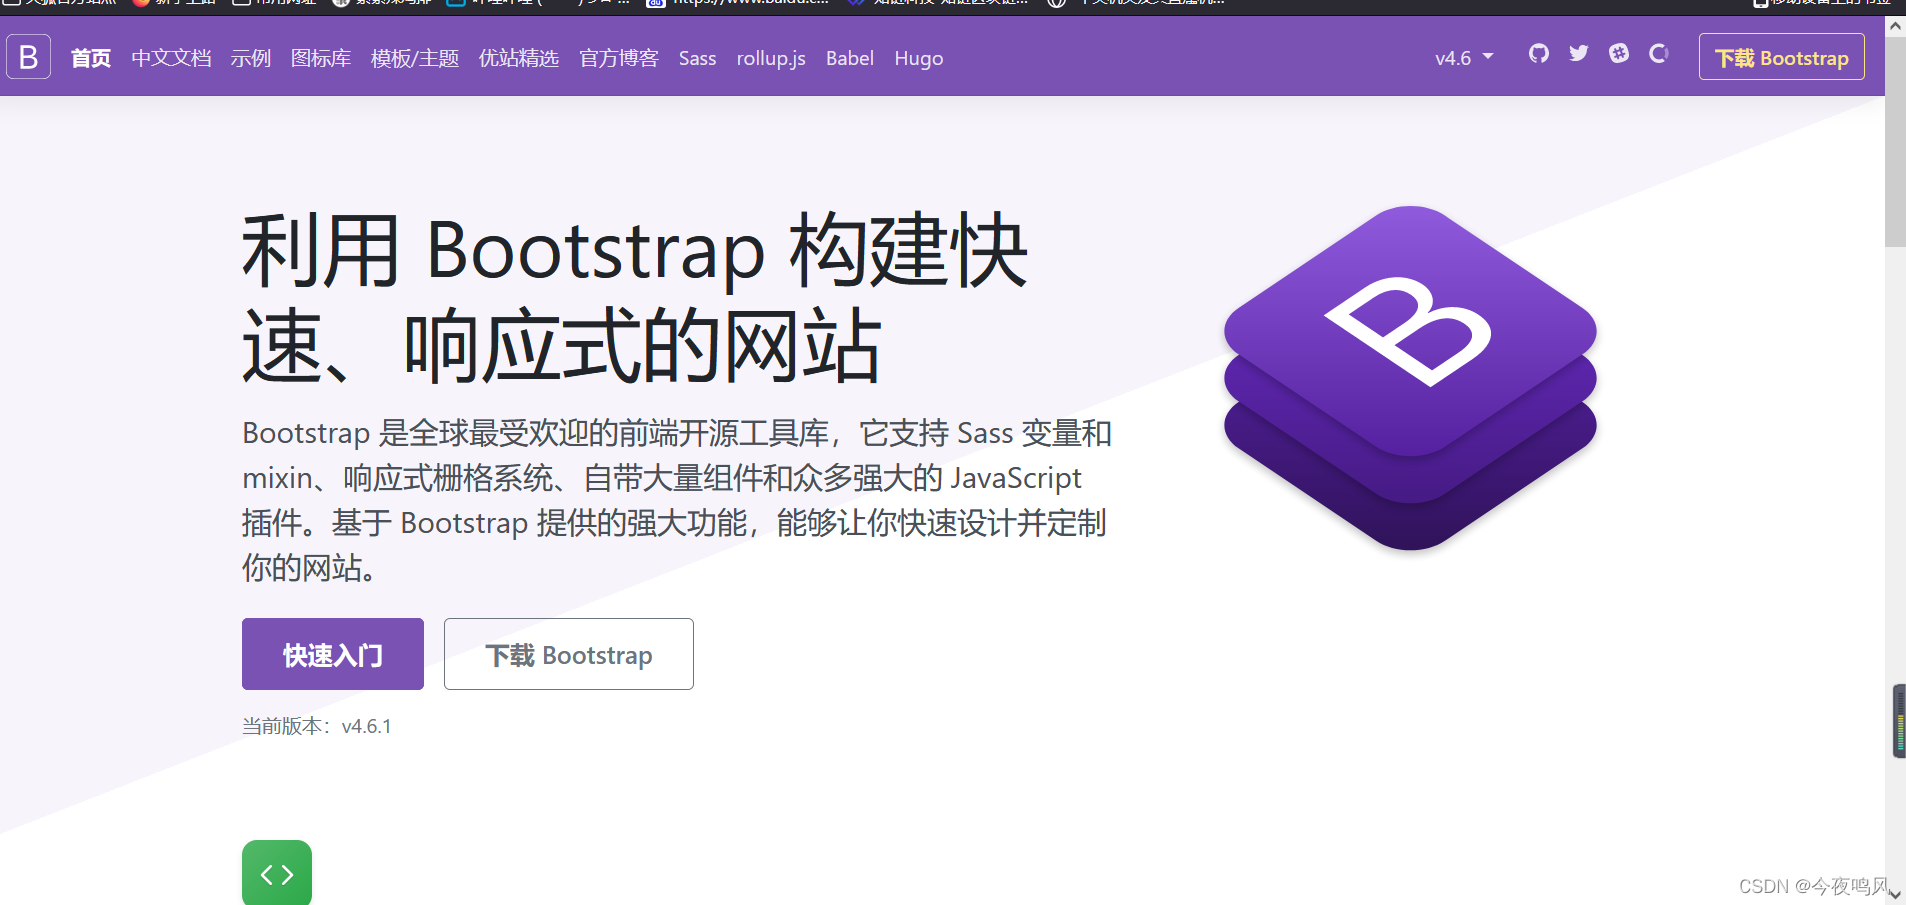The height and width of the screenshot is (905, 1906).
Task: Open 模板/主题 nav link
Action: tap(415, 58)
